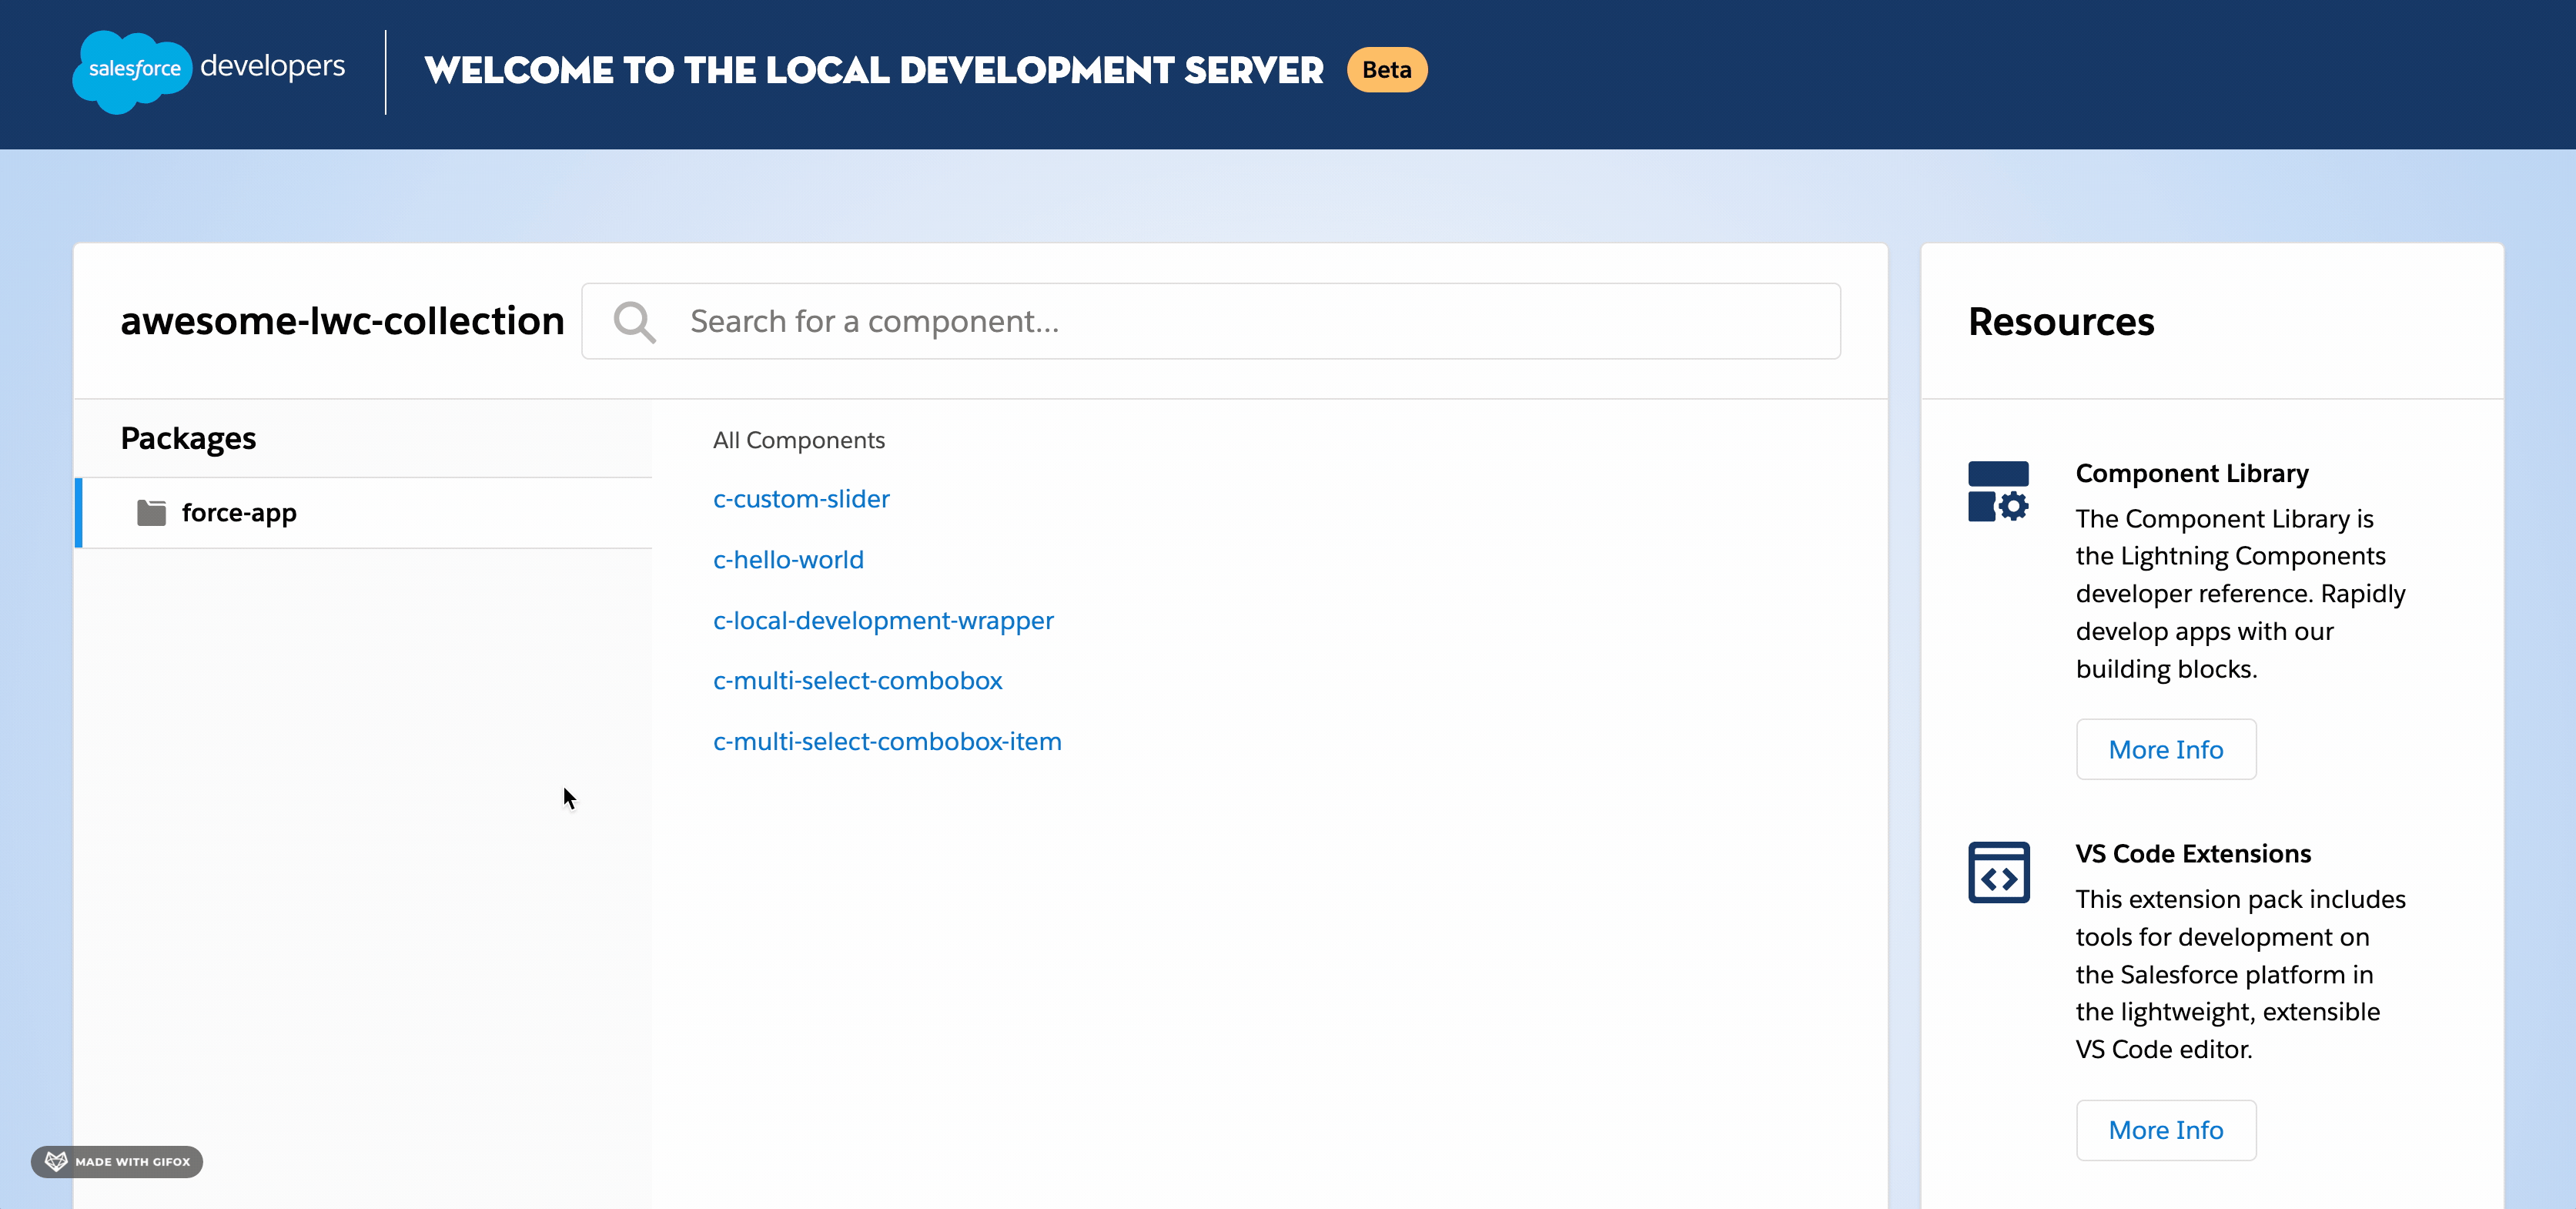Open the c-multi-select-combobox-item component
This screenshot has height=1209, width=2576.
(887, 741)
